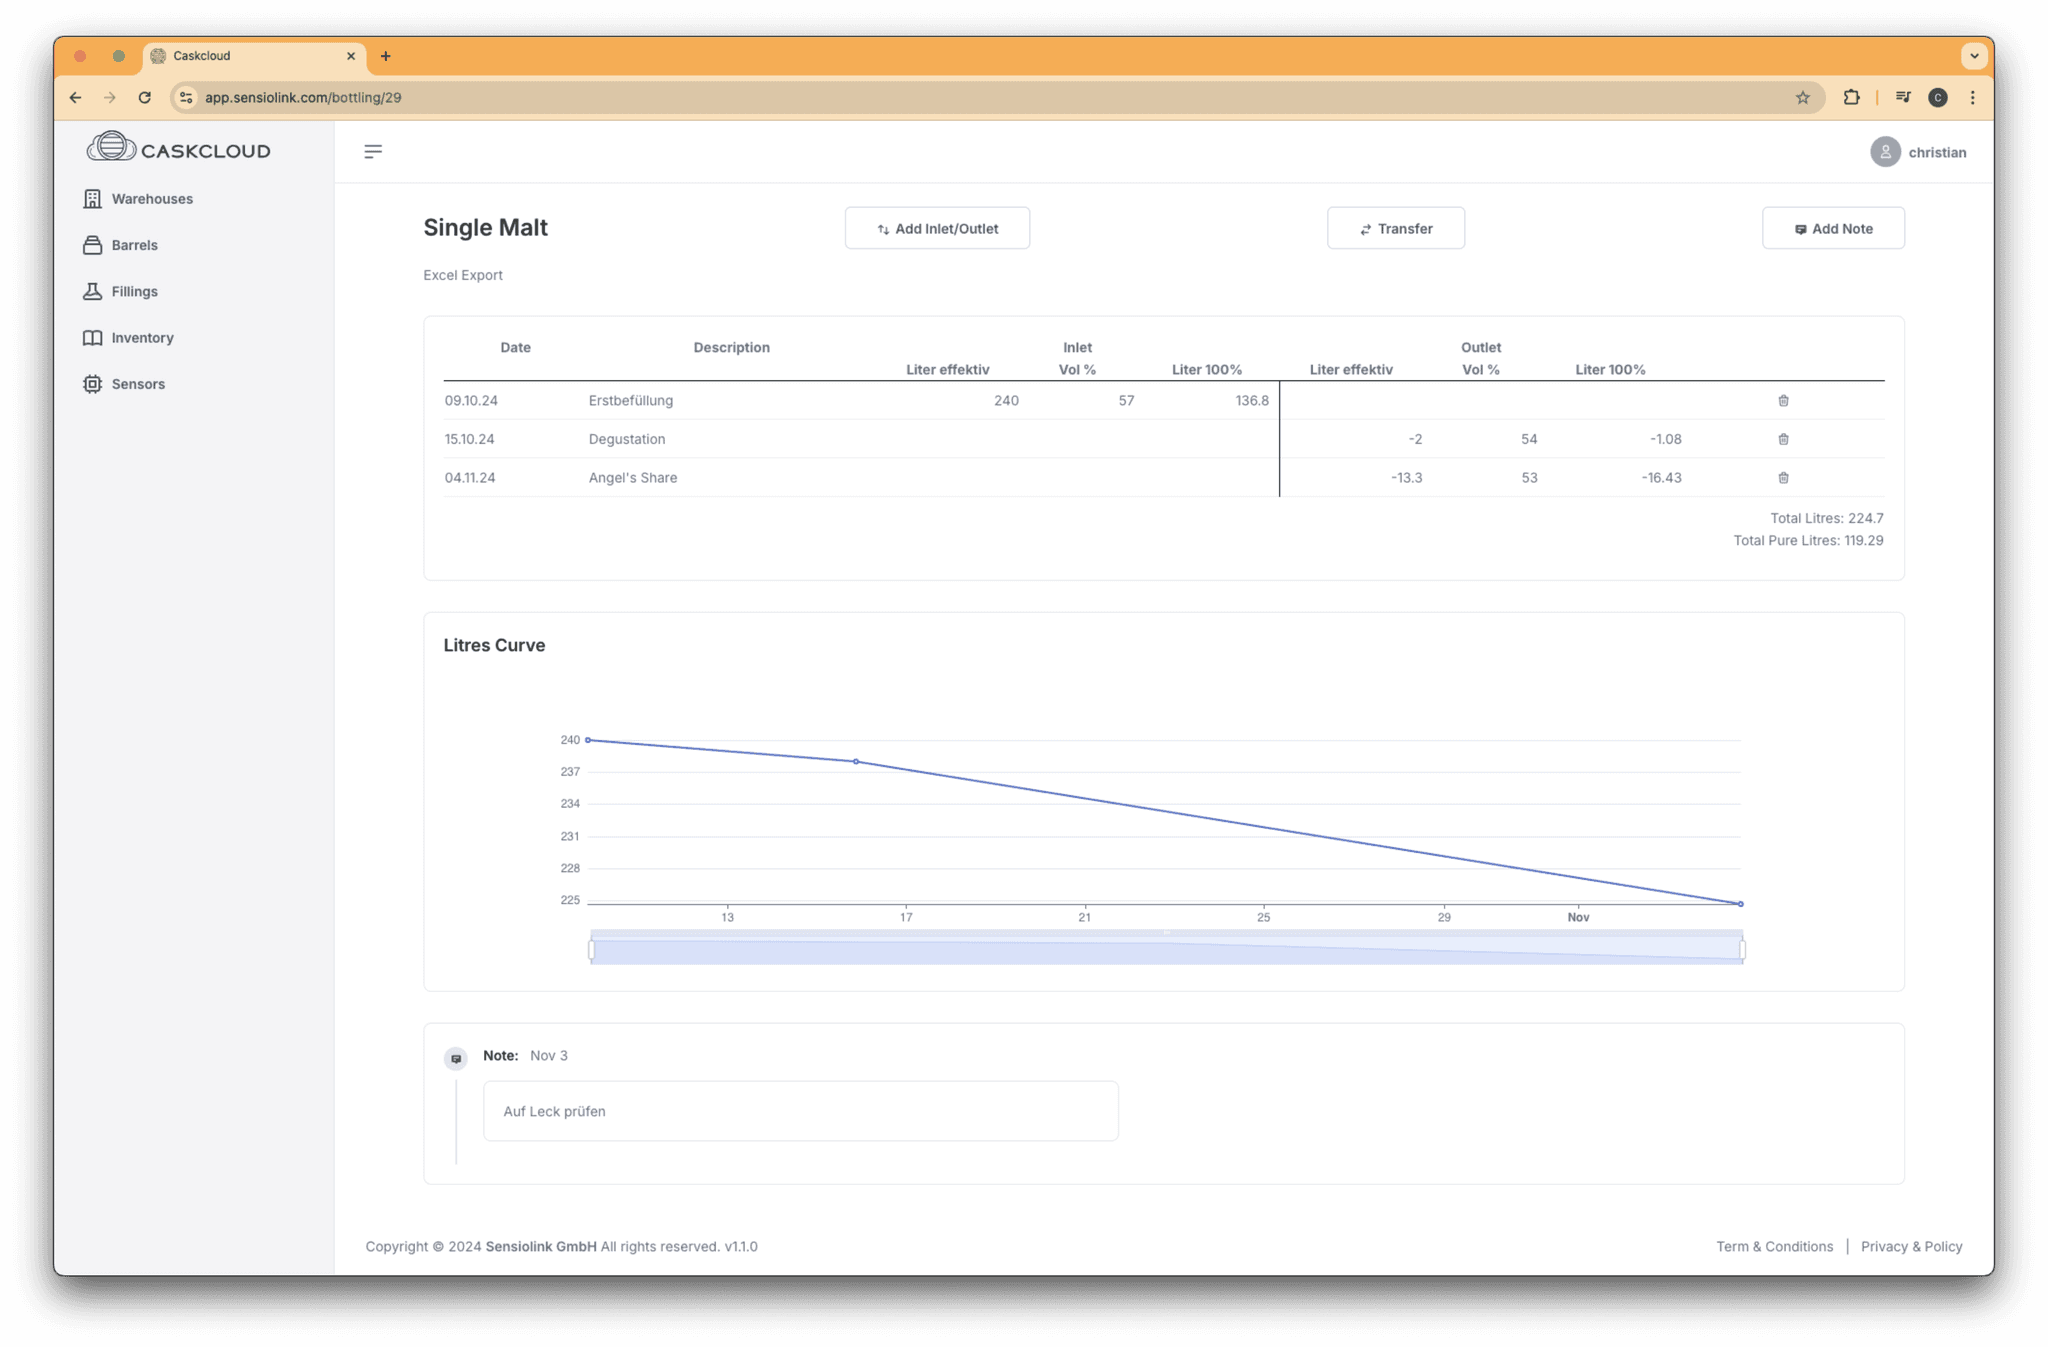
Task: Click left handle of chart range slider
Action: pyautogui.click(x=592, y=949)
